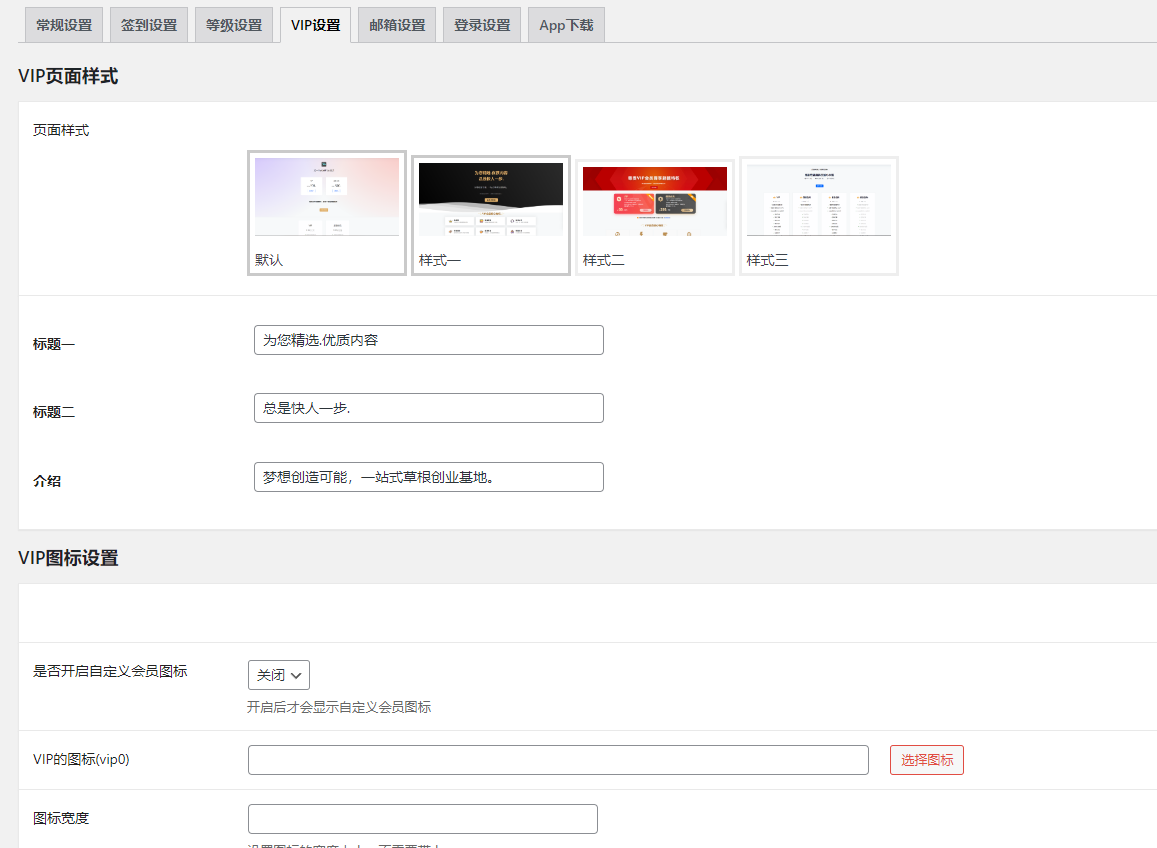Click into the 介绍 text field

tap(429, 477)
